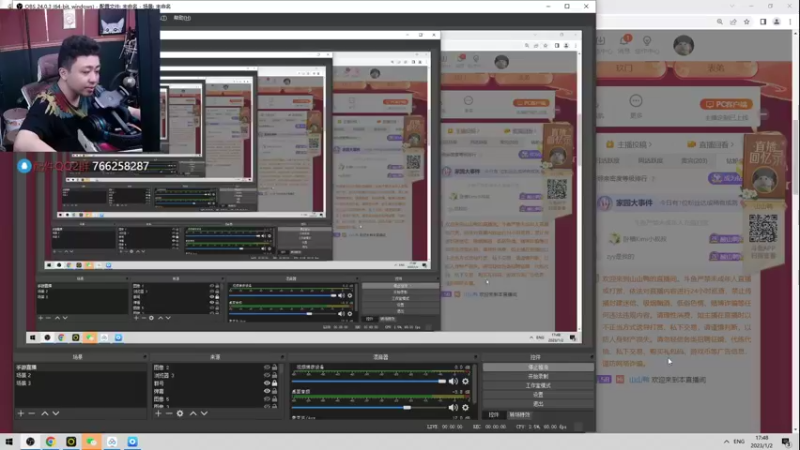This screenshot has height=450, width=800.
Task: Expand the 直播回看 section arrow
Action: point(731,145)
